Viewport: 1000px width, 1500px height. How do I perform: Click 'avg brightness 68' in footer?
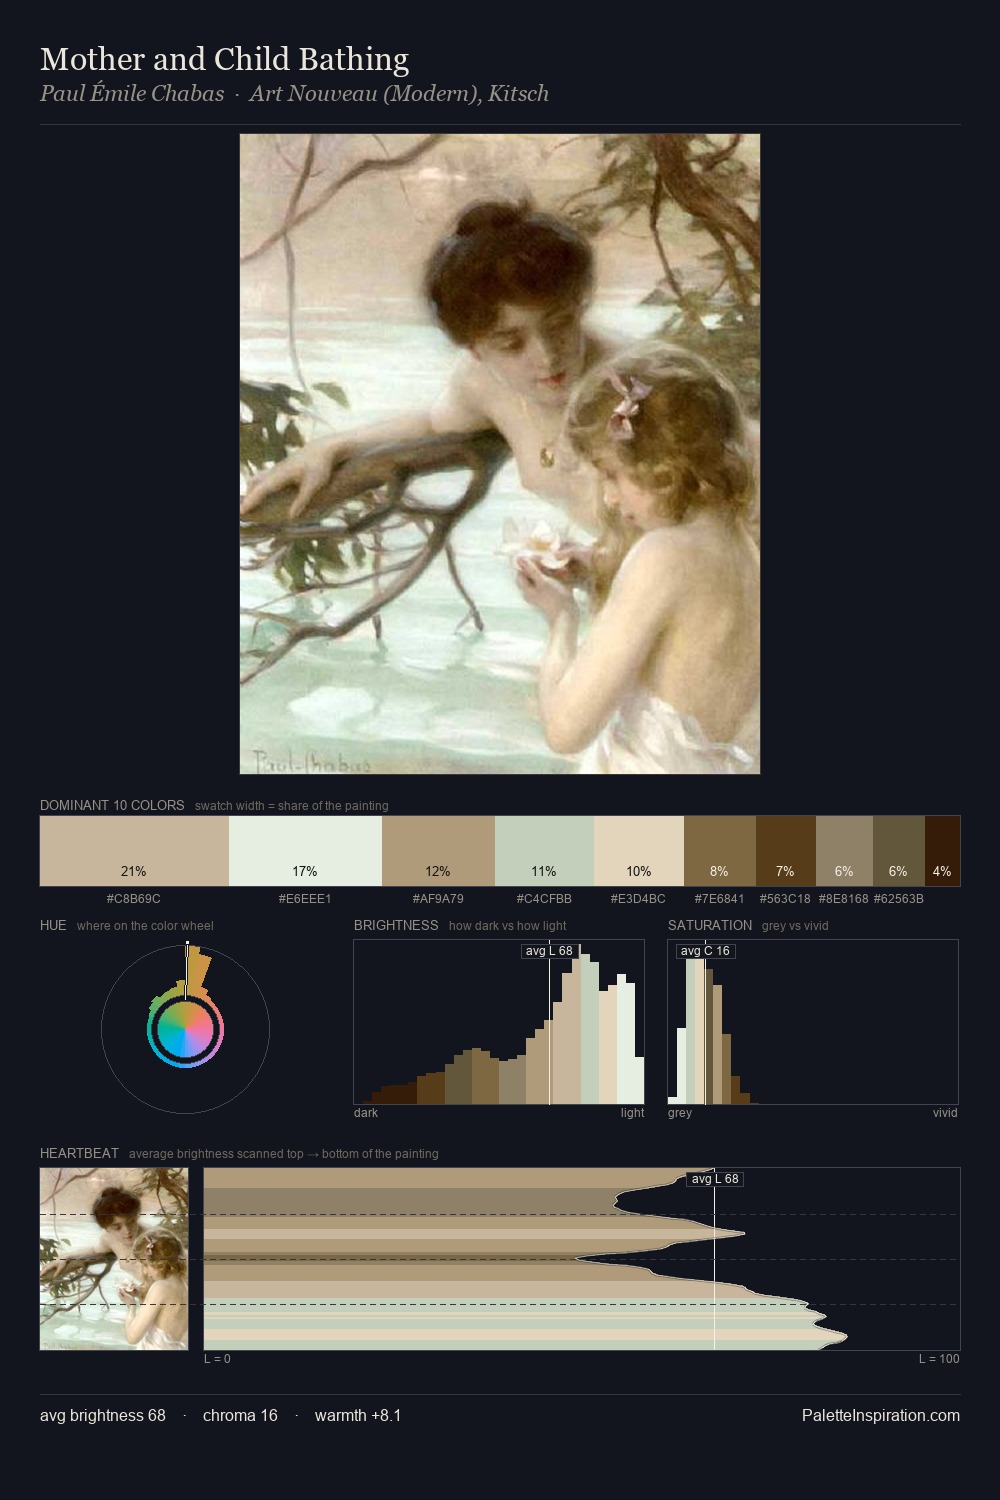[103, 1415]
